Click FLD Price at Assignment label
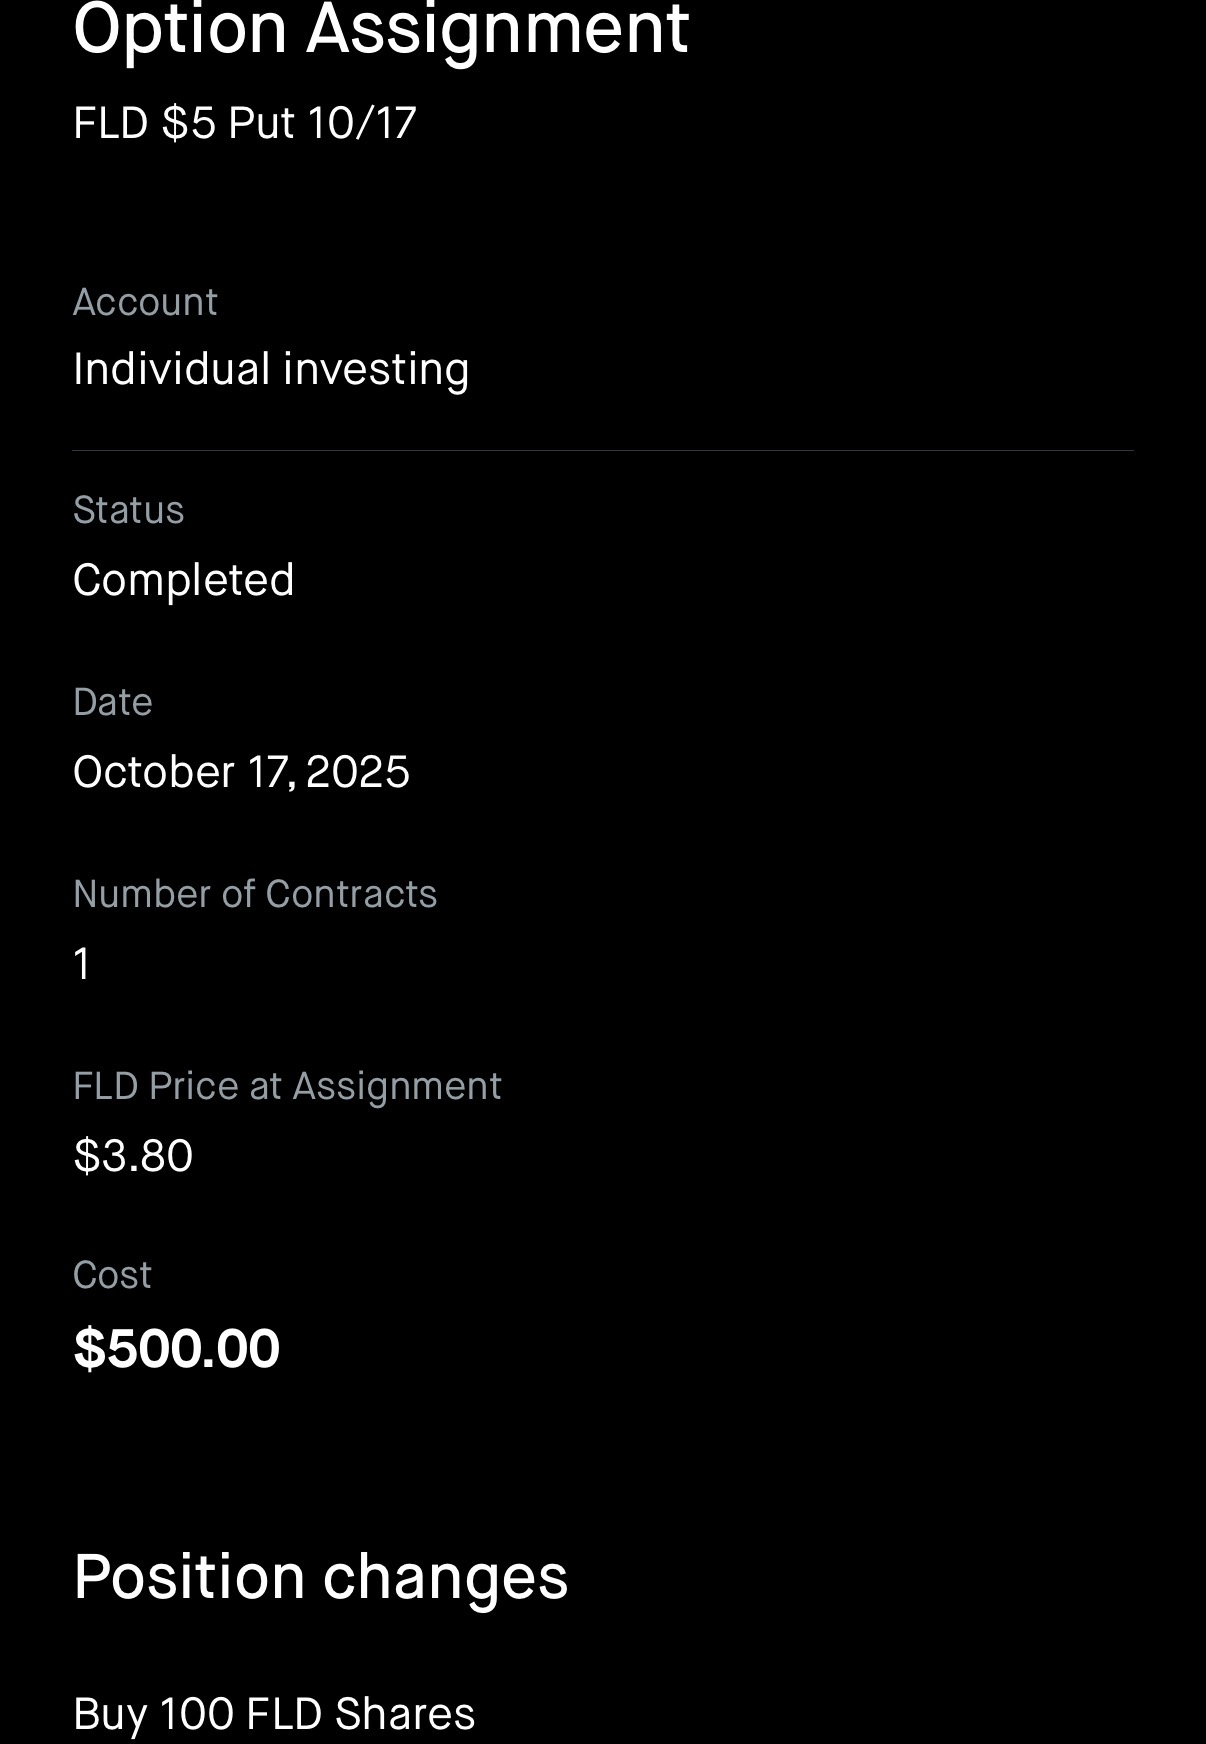The height and width of the screenshot is (1744, 1206). [287, 1086]
